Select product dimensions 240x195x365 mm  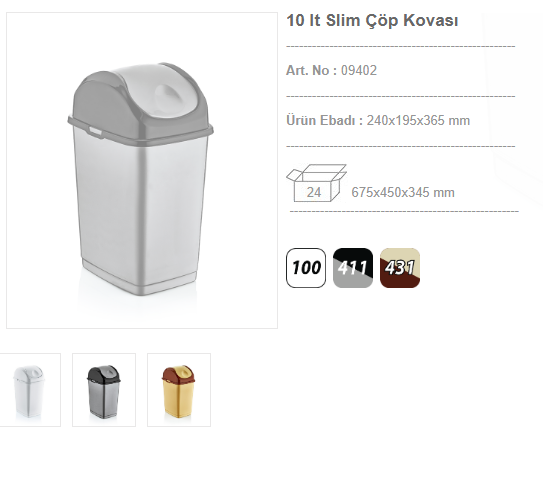coord(418,121)
